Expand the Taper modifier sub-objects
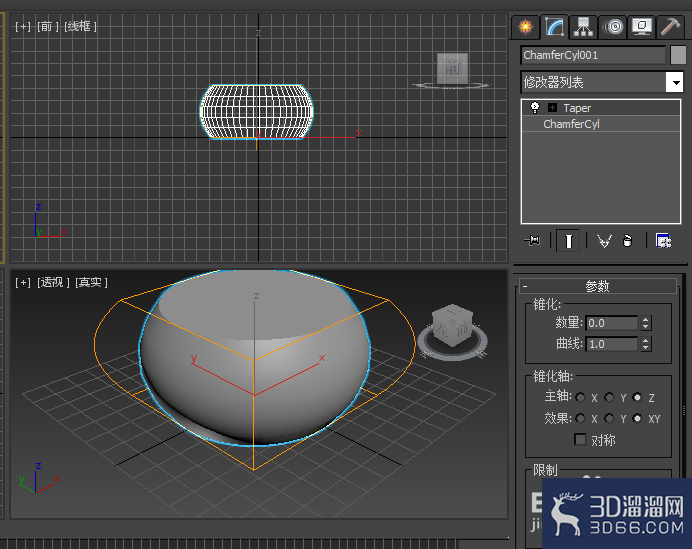The height and width of the screenshot is (549, 692). [x=552, y=107]
